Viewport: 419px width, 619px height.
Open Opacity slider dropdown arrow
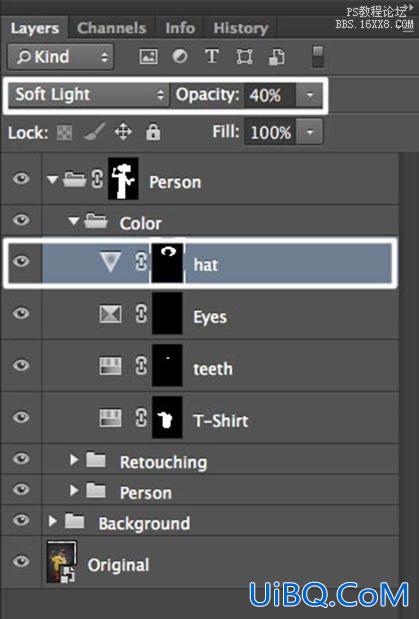click(x=310, y=95)
